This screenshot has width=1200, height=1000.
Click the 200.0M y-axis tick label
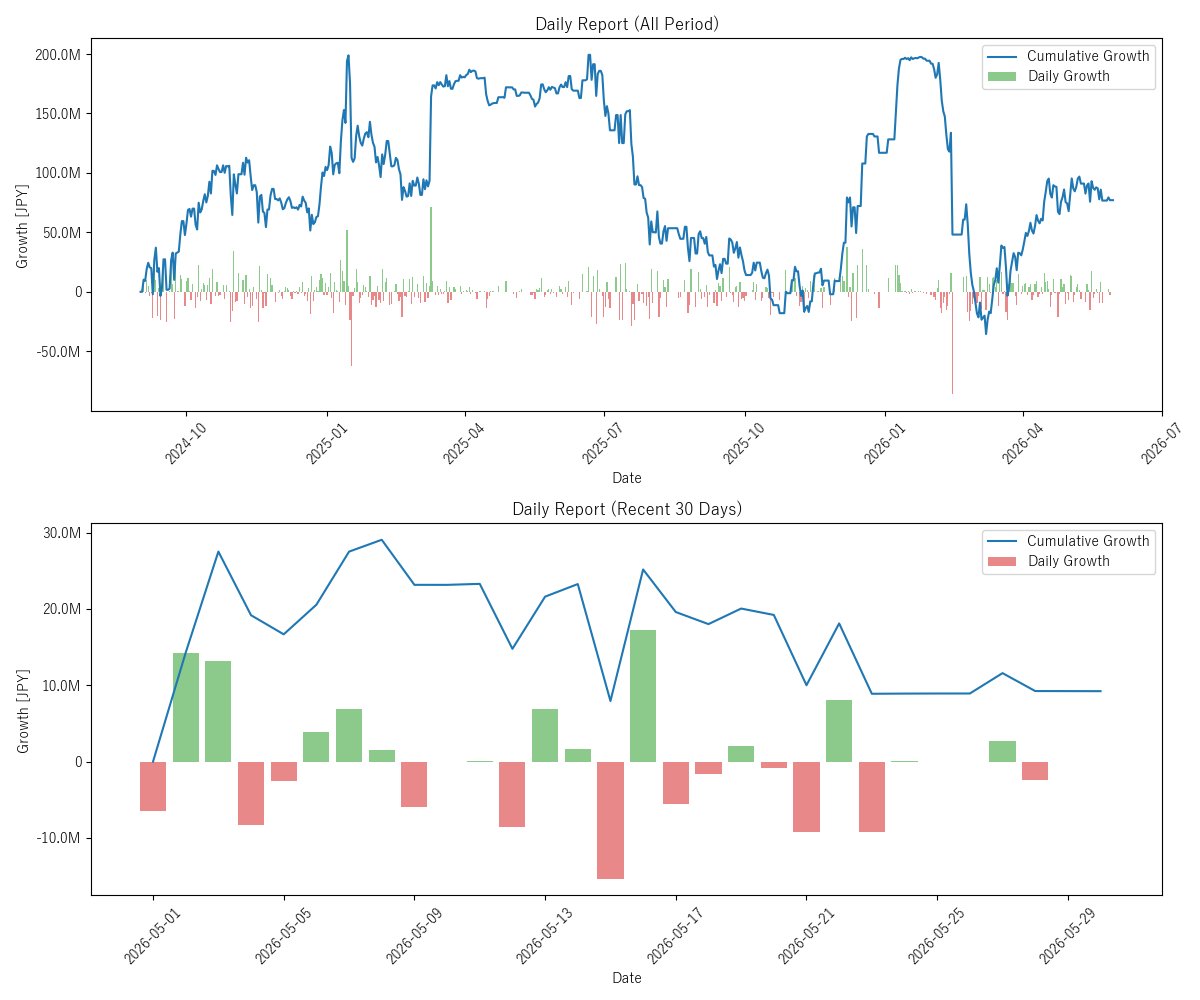click(x=60, y=54)
